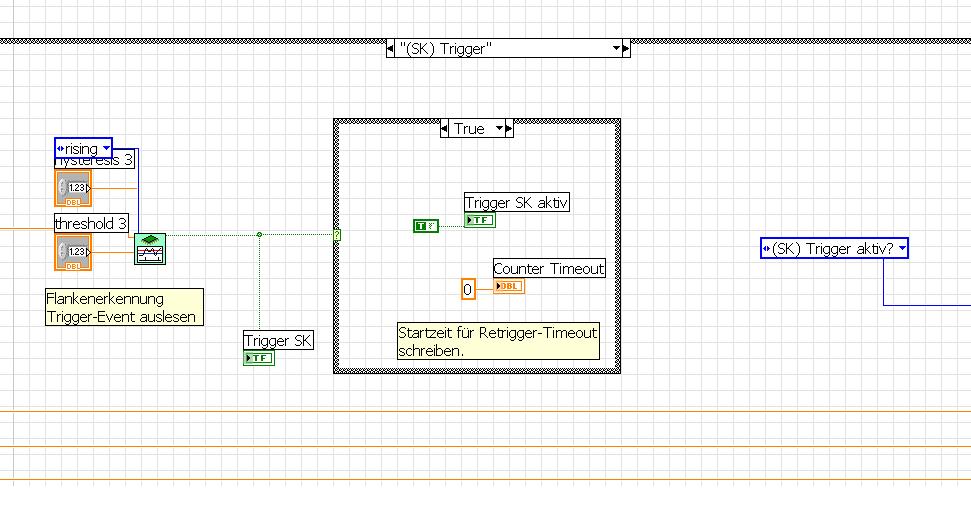971x525 pixels.
Task: Switch to next case of True structure
Action: click(x=509, y=128)
